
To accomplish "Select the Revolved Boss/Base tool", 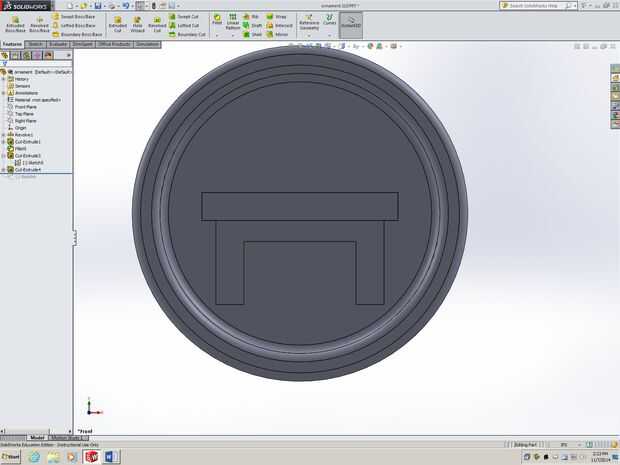I will click(40, 25).
